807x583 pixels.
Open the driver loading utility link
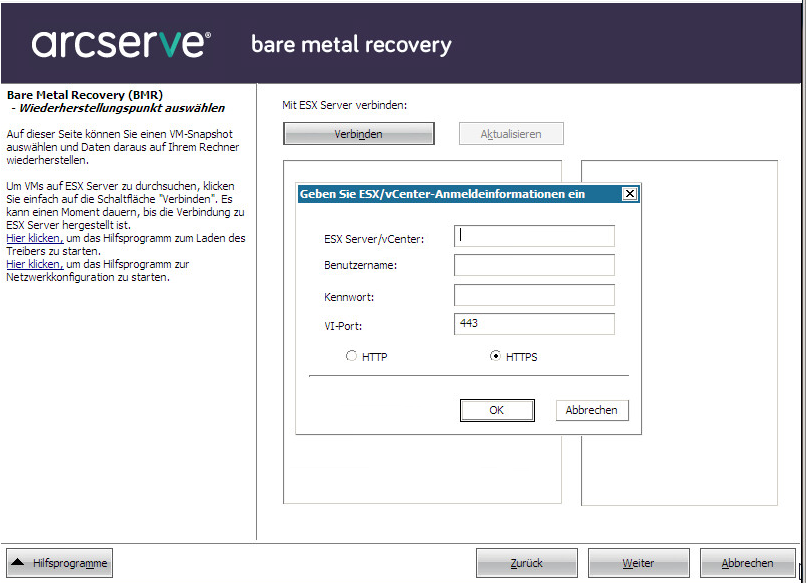point(34,238)
